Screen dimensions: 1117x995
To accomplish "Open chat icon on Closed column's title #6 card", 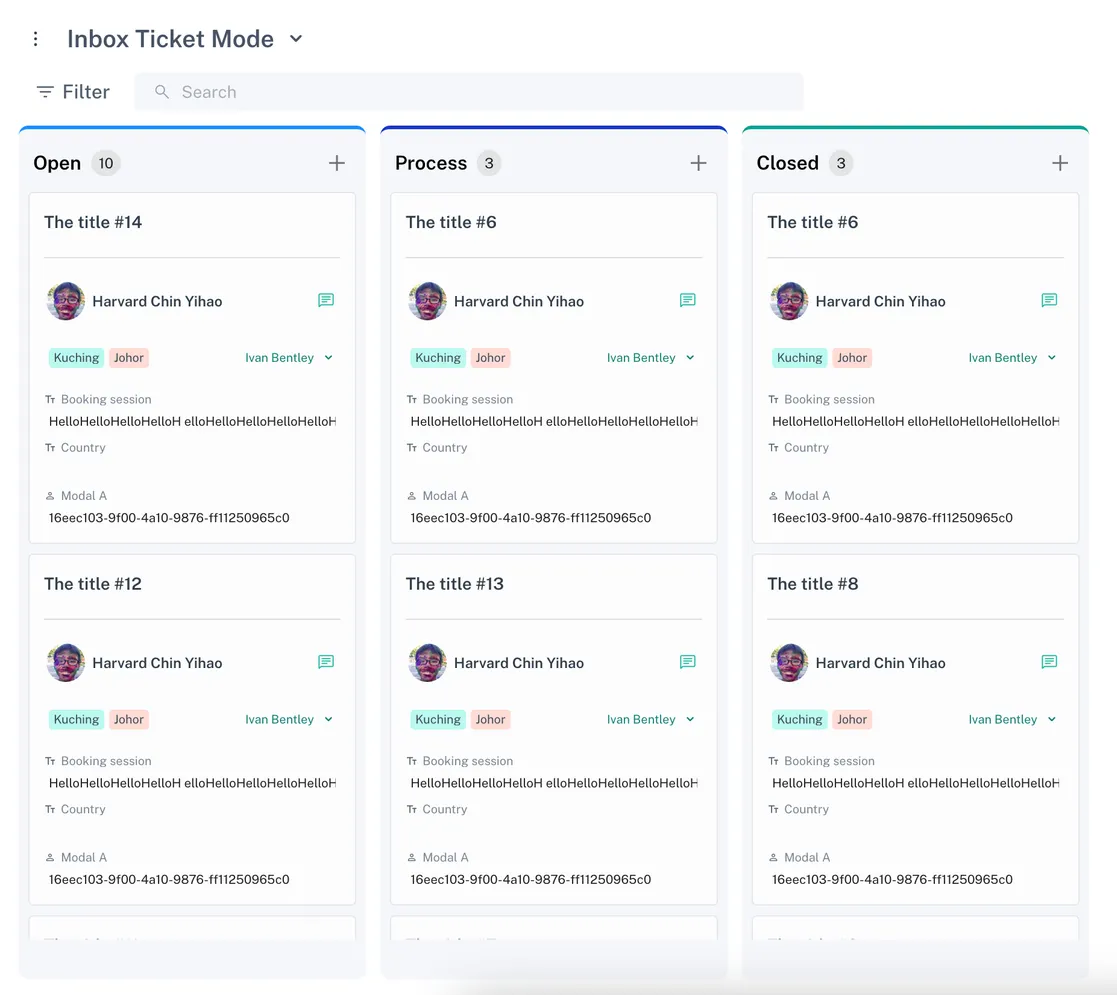I will click(x=1049, y=300).
